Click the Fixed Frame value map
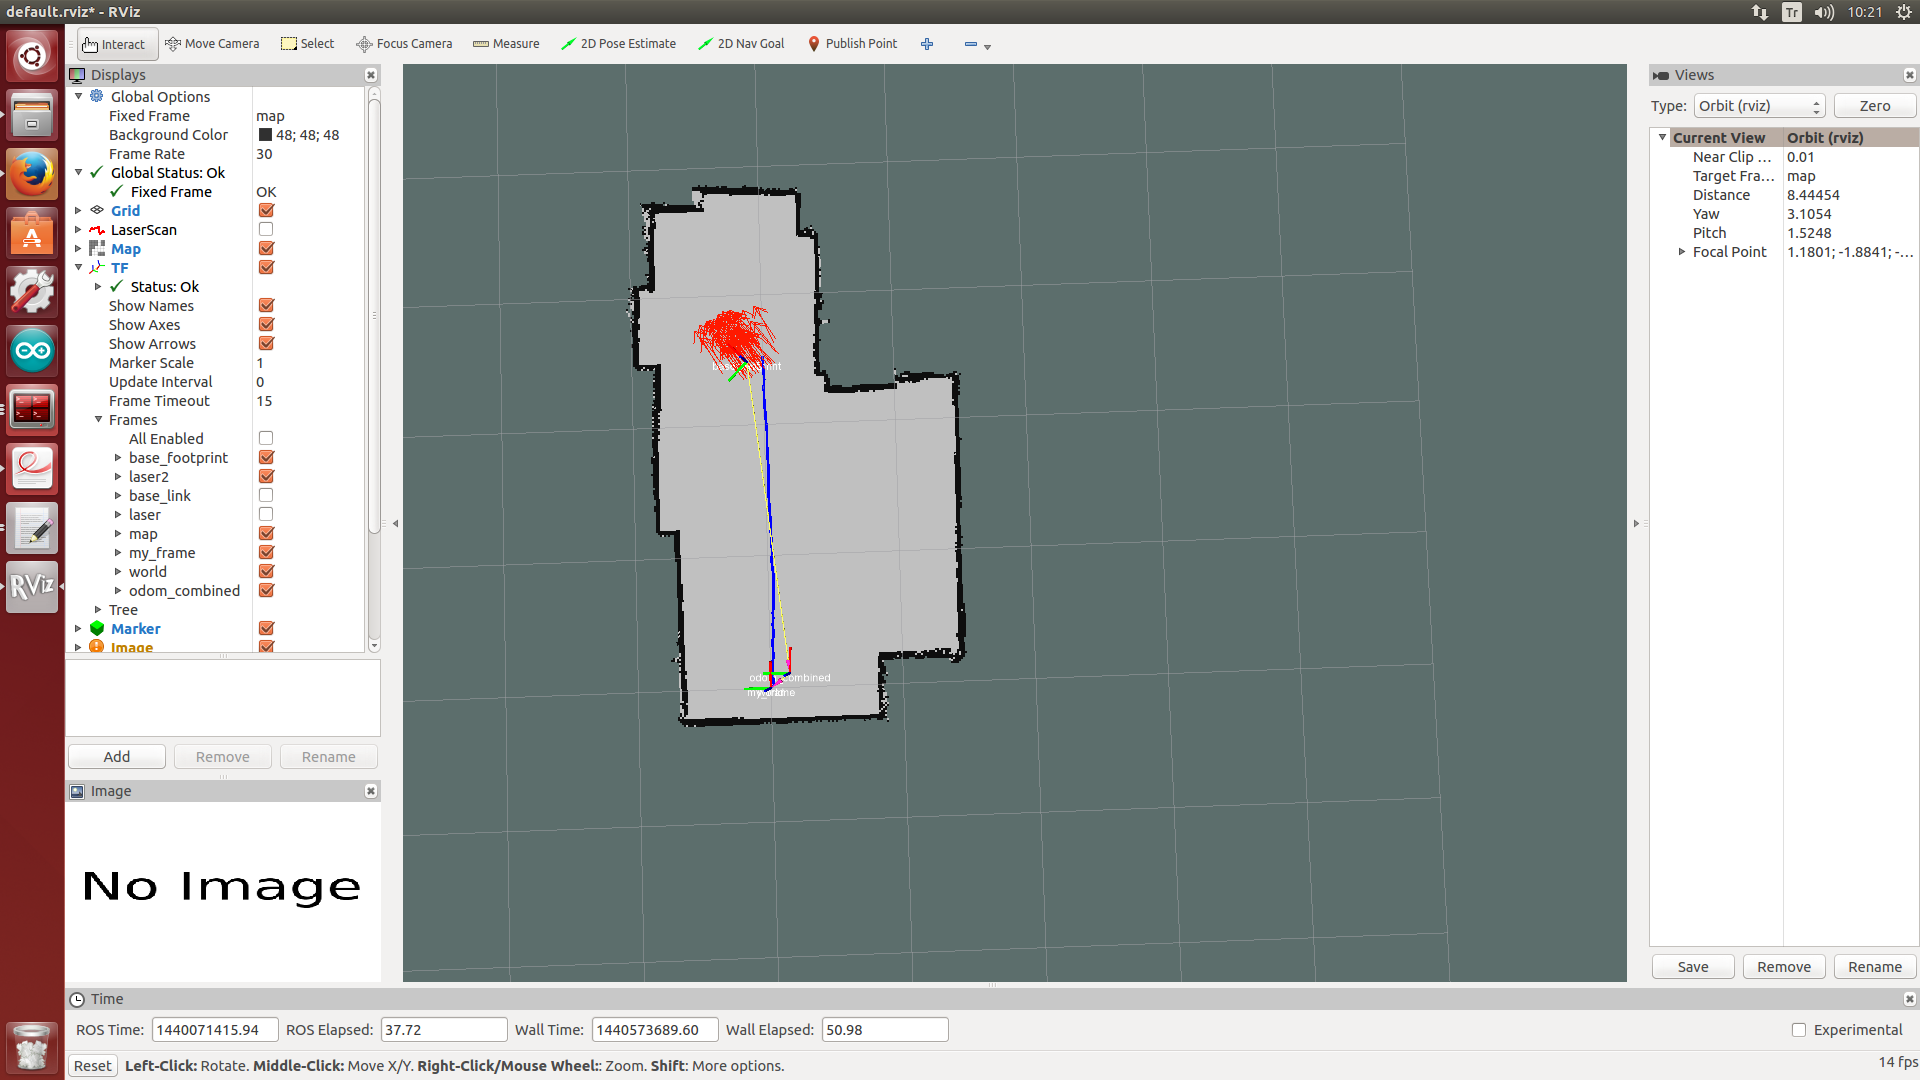 point(270,116)
